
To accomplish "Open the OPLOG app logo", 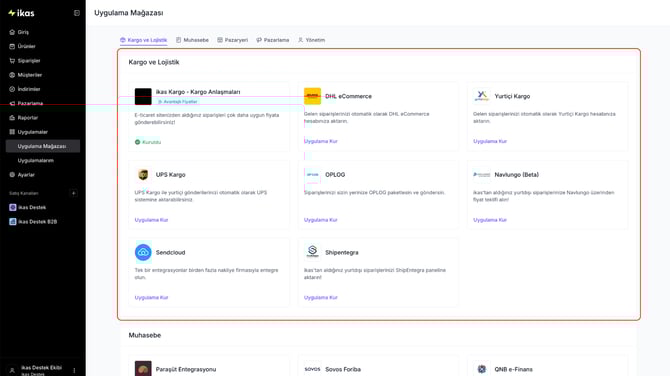I will click(312, 174).
